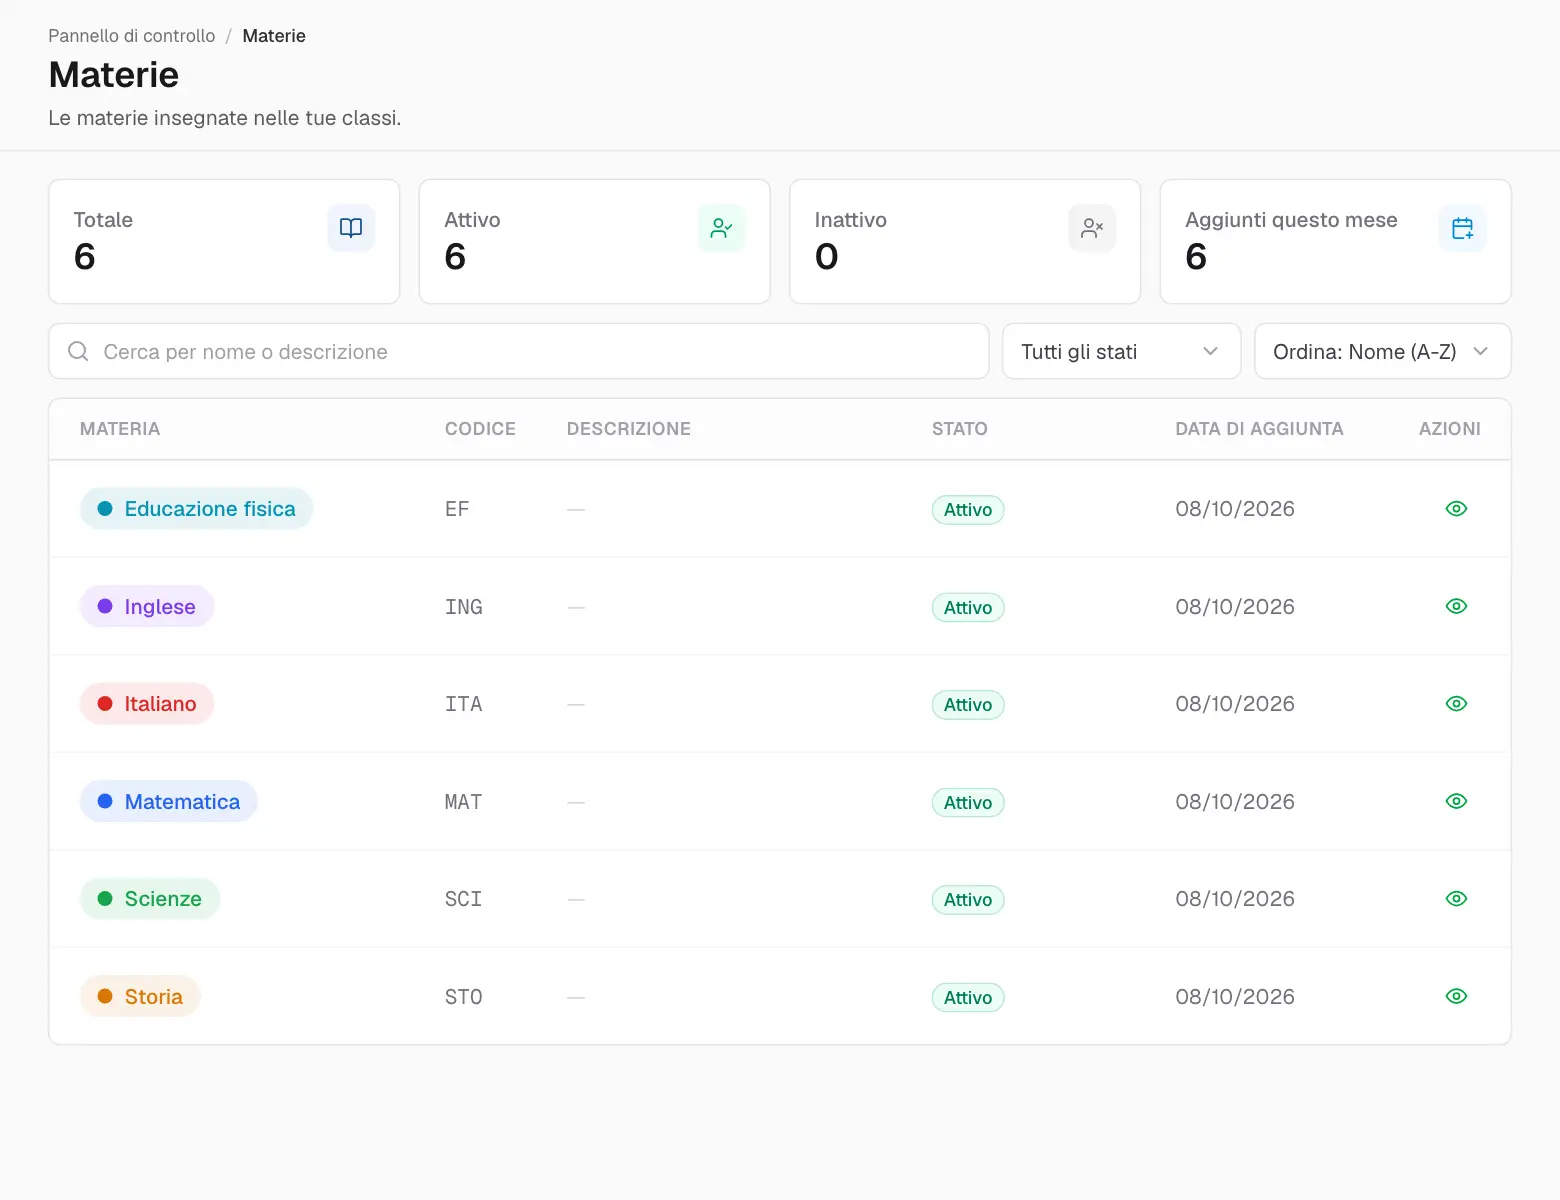Click the 08/10/2026 date in Scienze row
The height and width of the screenshot is (1200, 1560).
pos(1235,899)
